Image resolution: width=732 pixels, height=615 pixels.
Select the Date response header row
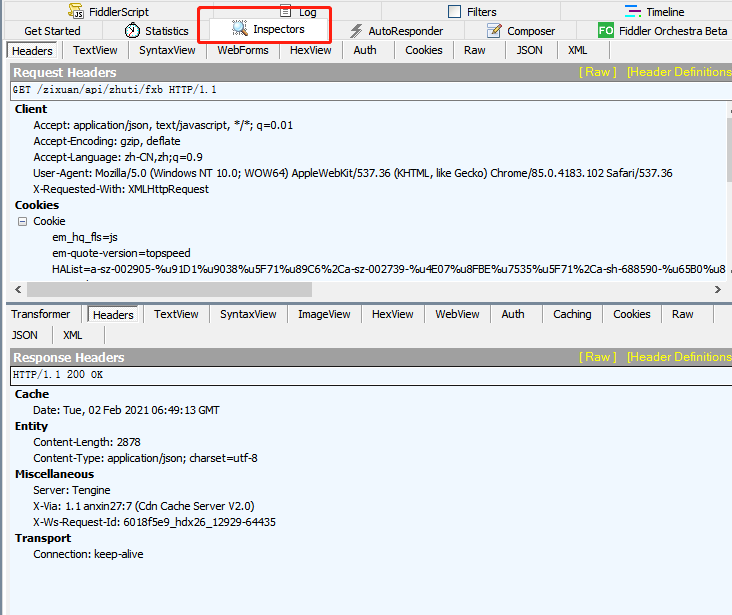pyautogui.click(x=126, y=410)
